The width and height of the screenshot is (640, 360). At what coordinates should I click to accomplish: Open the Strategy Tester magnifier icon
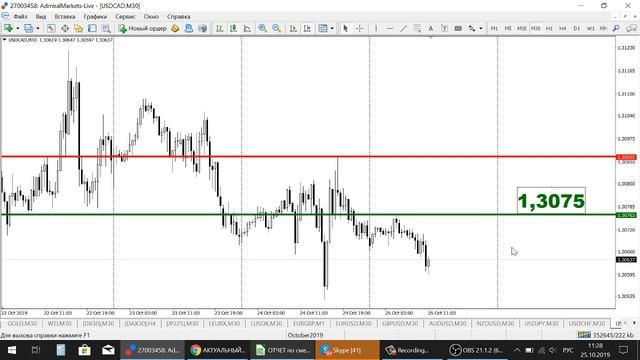coord(106,28)
